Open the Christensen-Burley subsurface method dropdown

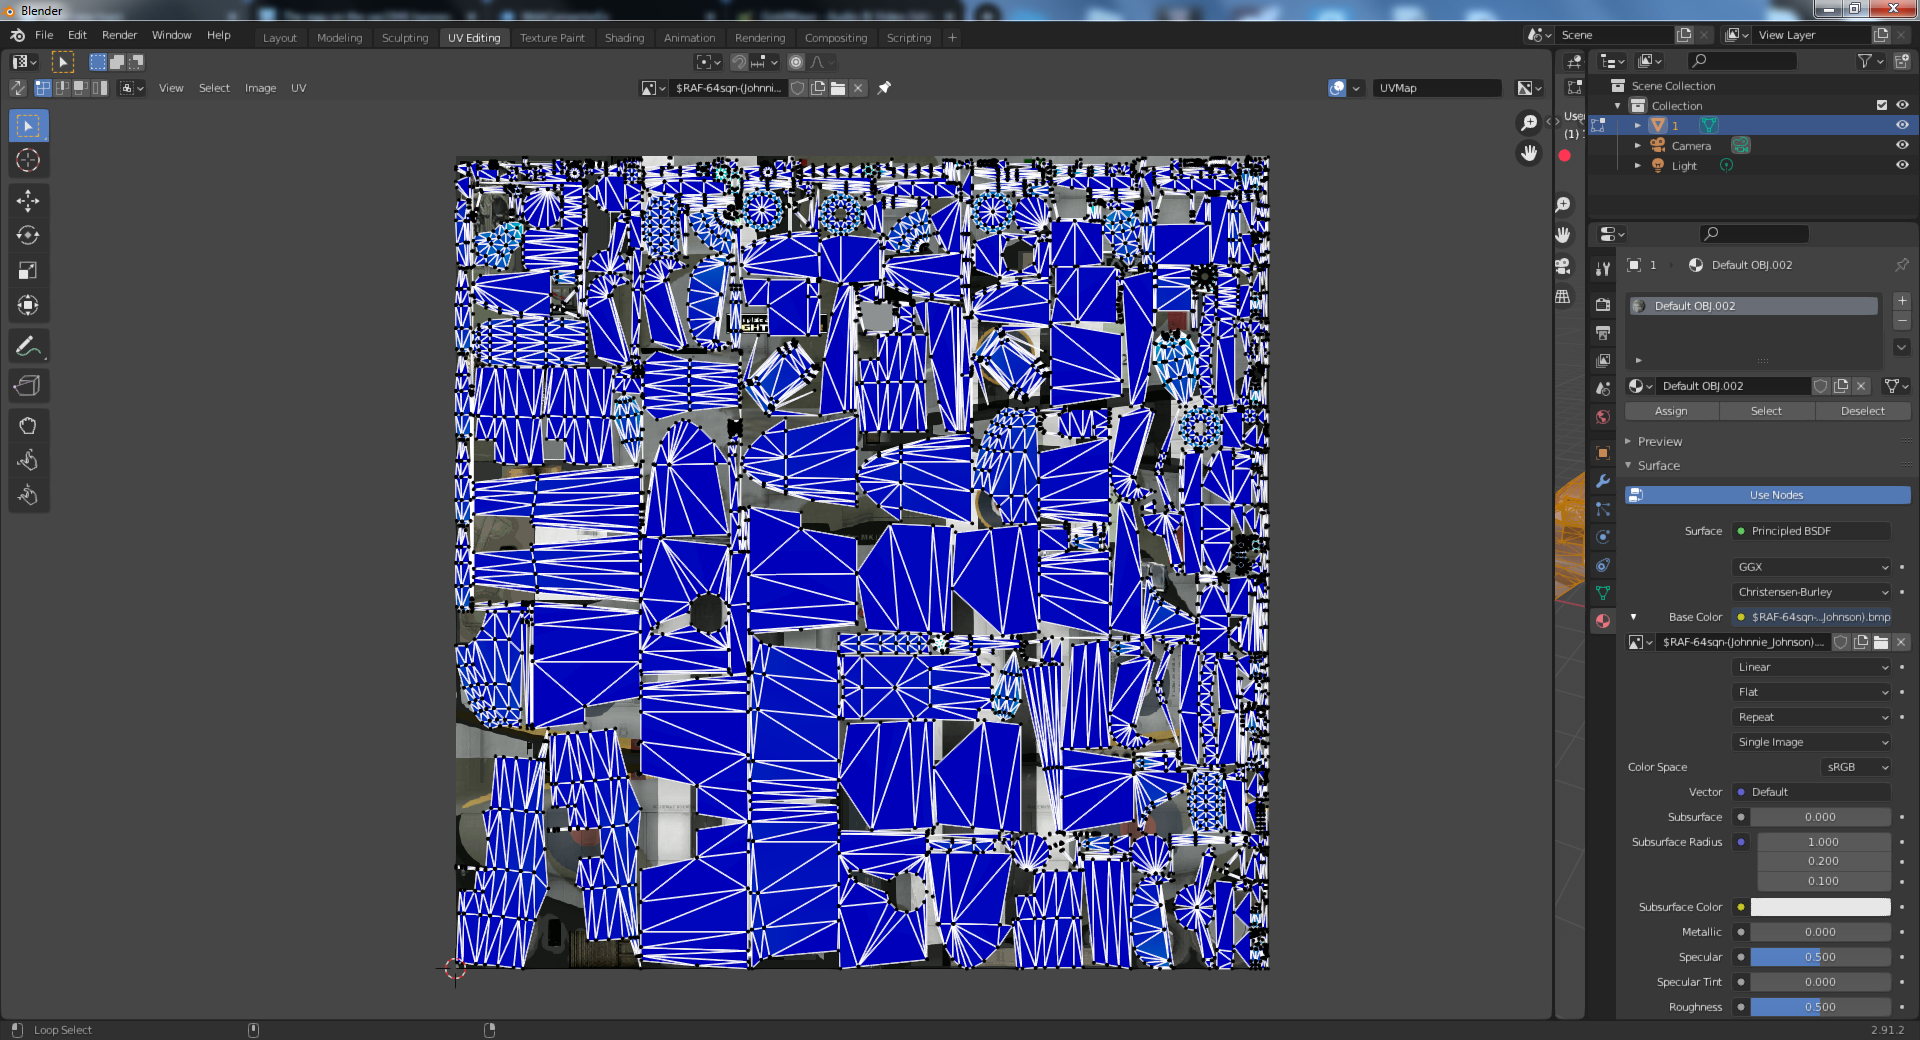(1811, 592)
